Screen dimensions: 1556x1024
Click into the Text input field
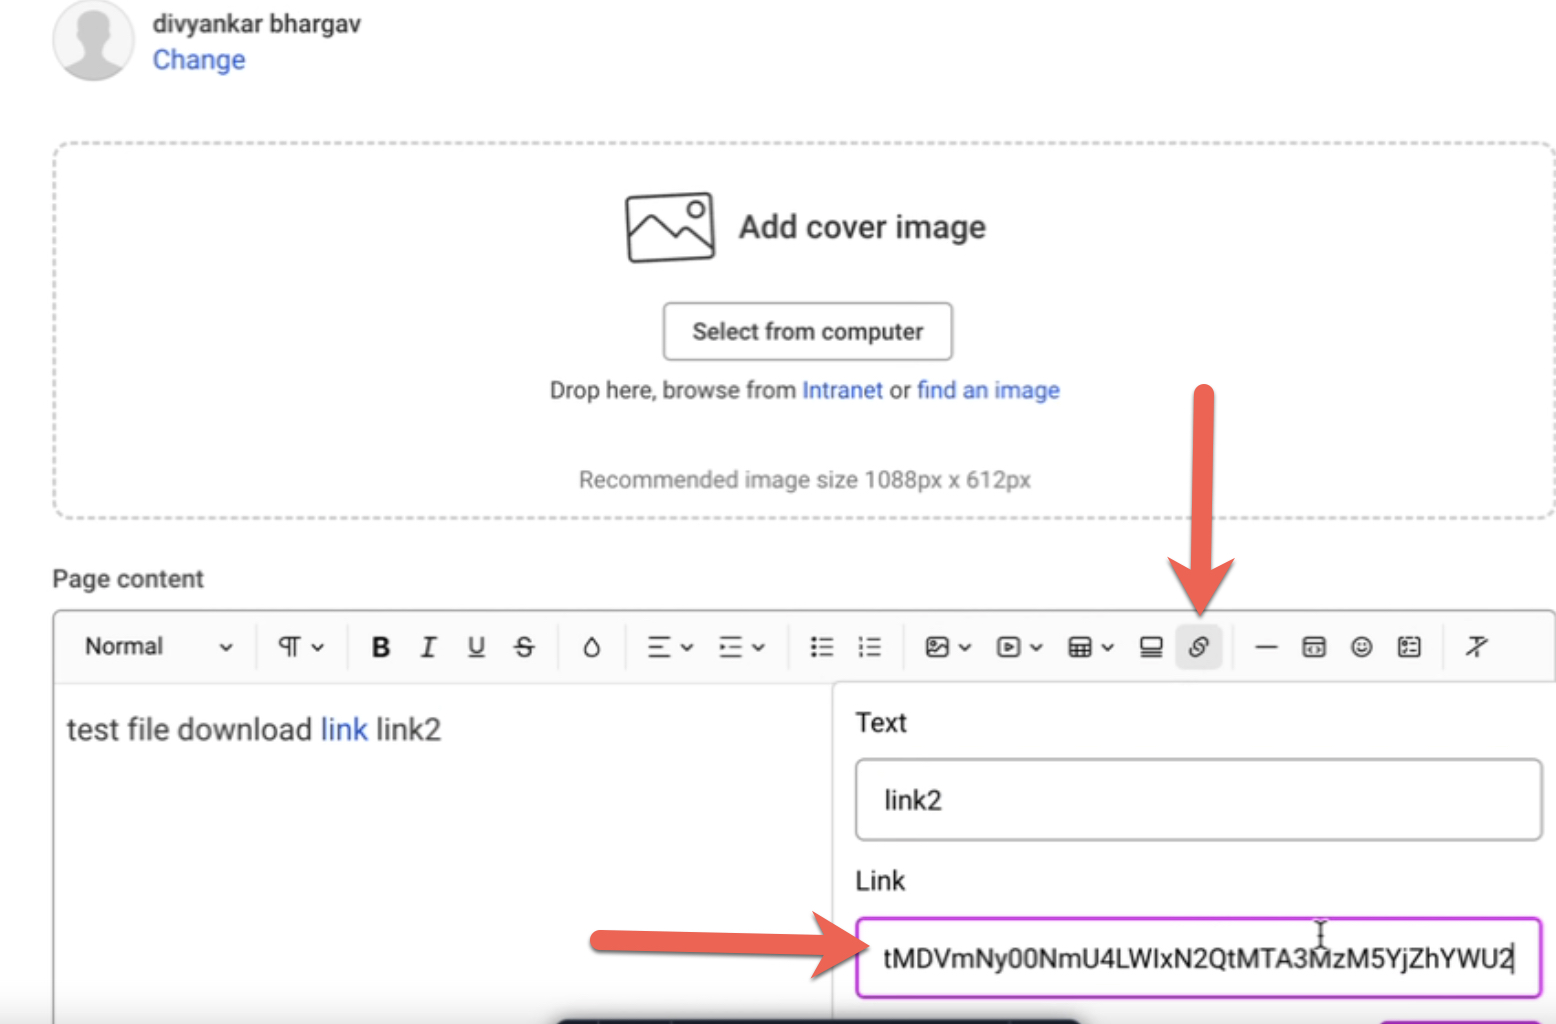point(1197,800)
